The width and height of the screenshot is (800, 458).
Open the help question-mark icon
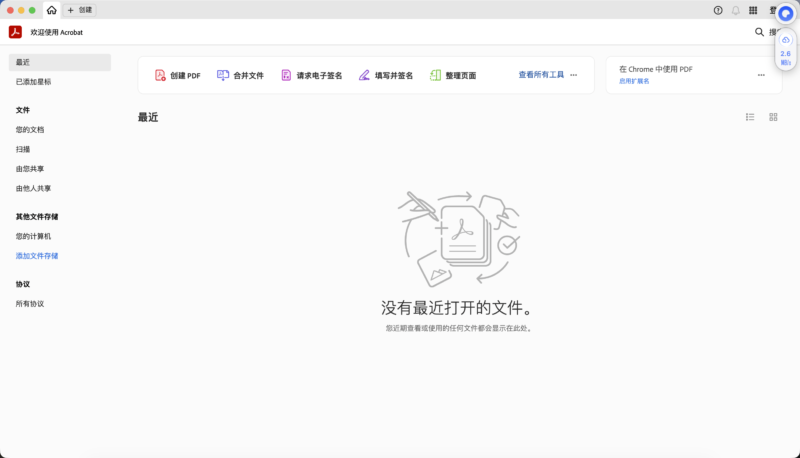(x=718, y=10)
